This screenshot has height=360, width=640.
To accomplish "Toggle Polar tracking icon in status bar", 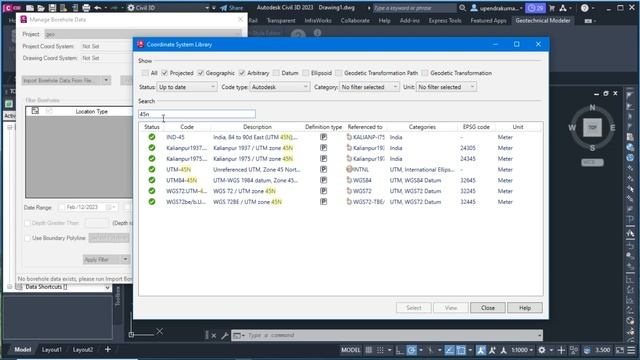I will 411,350.
